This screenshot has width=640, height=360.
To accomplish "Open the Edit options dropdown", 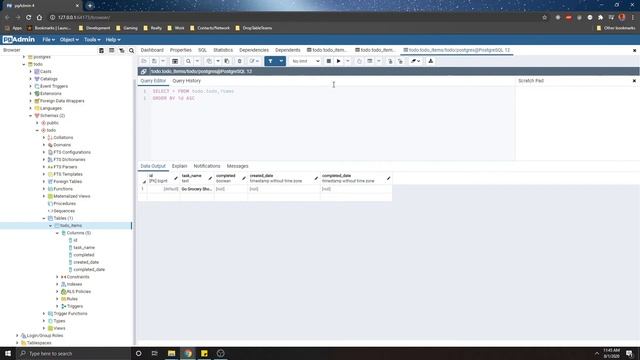I will click(254, 61).
